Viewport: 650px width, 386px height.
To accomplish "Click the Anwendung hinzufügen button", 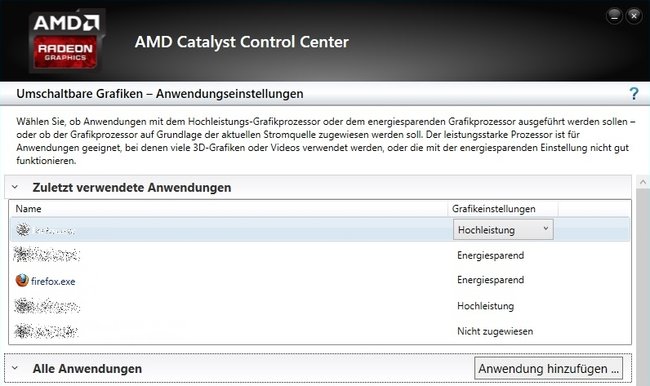I will point(548,368).
